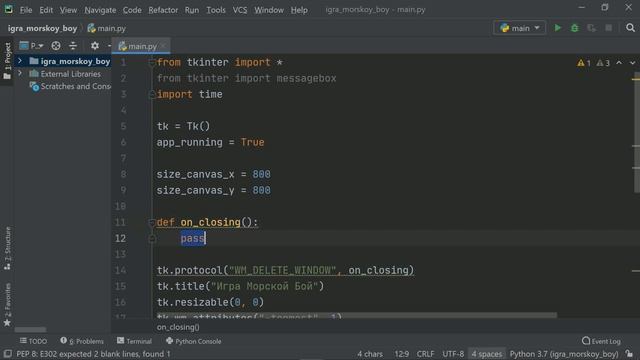Click the weak warning count indicator
This screenshot has height=360, width=640.
(603, 63)
